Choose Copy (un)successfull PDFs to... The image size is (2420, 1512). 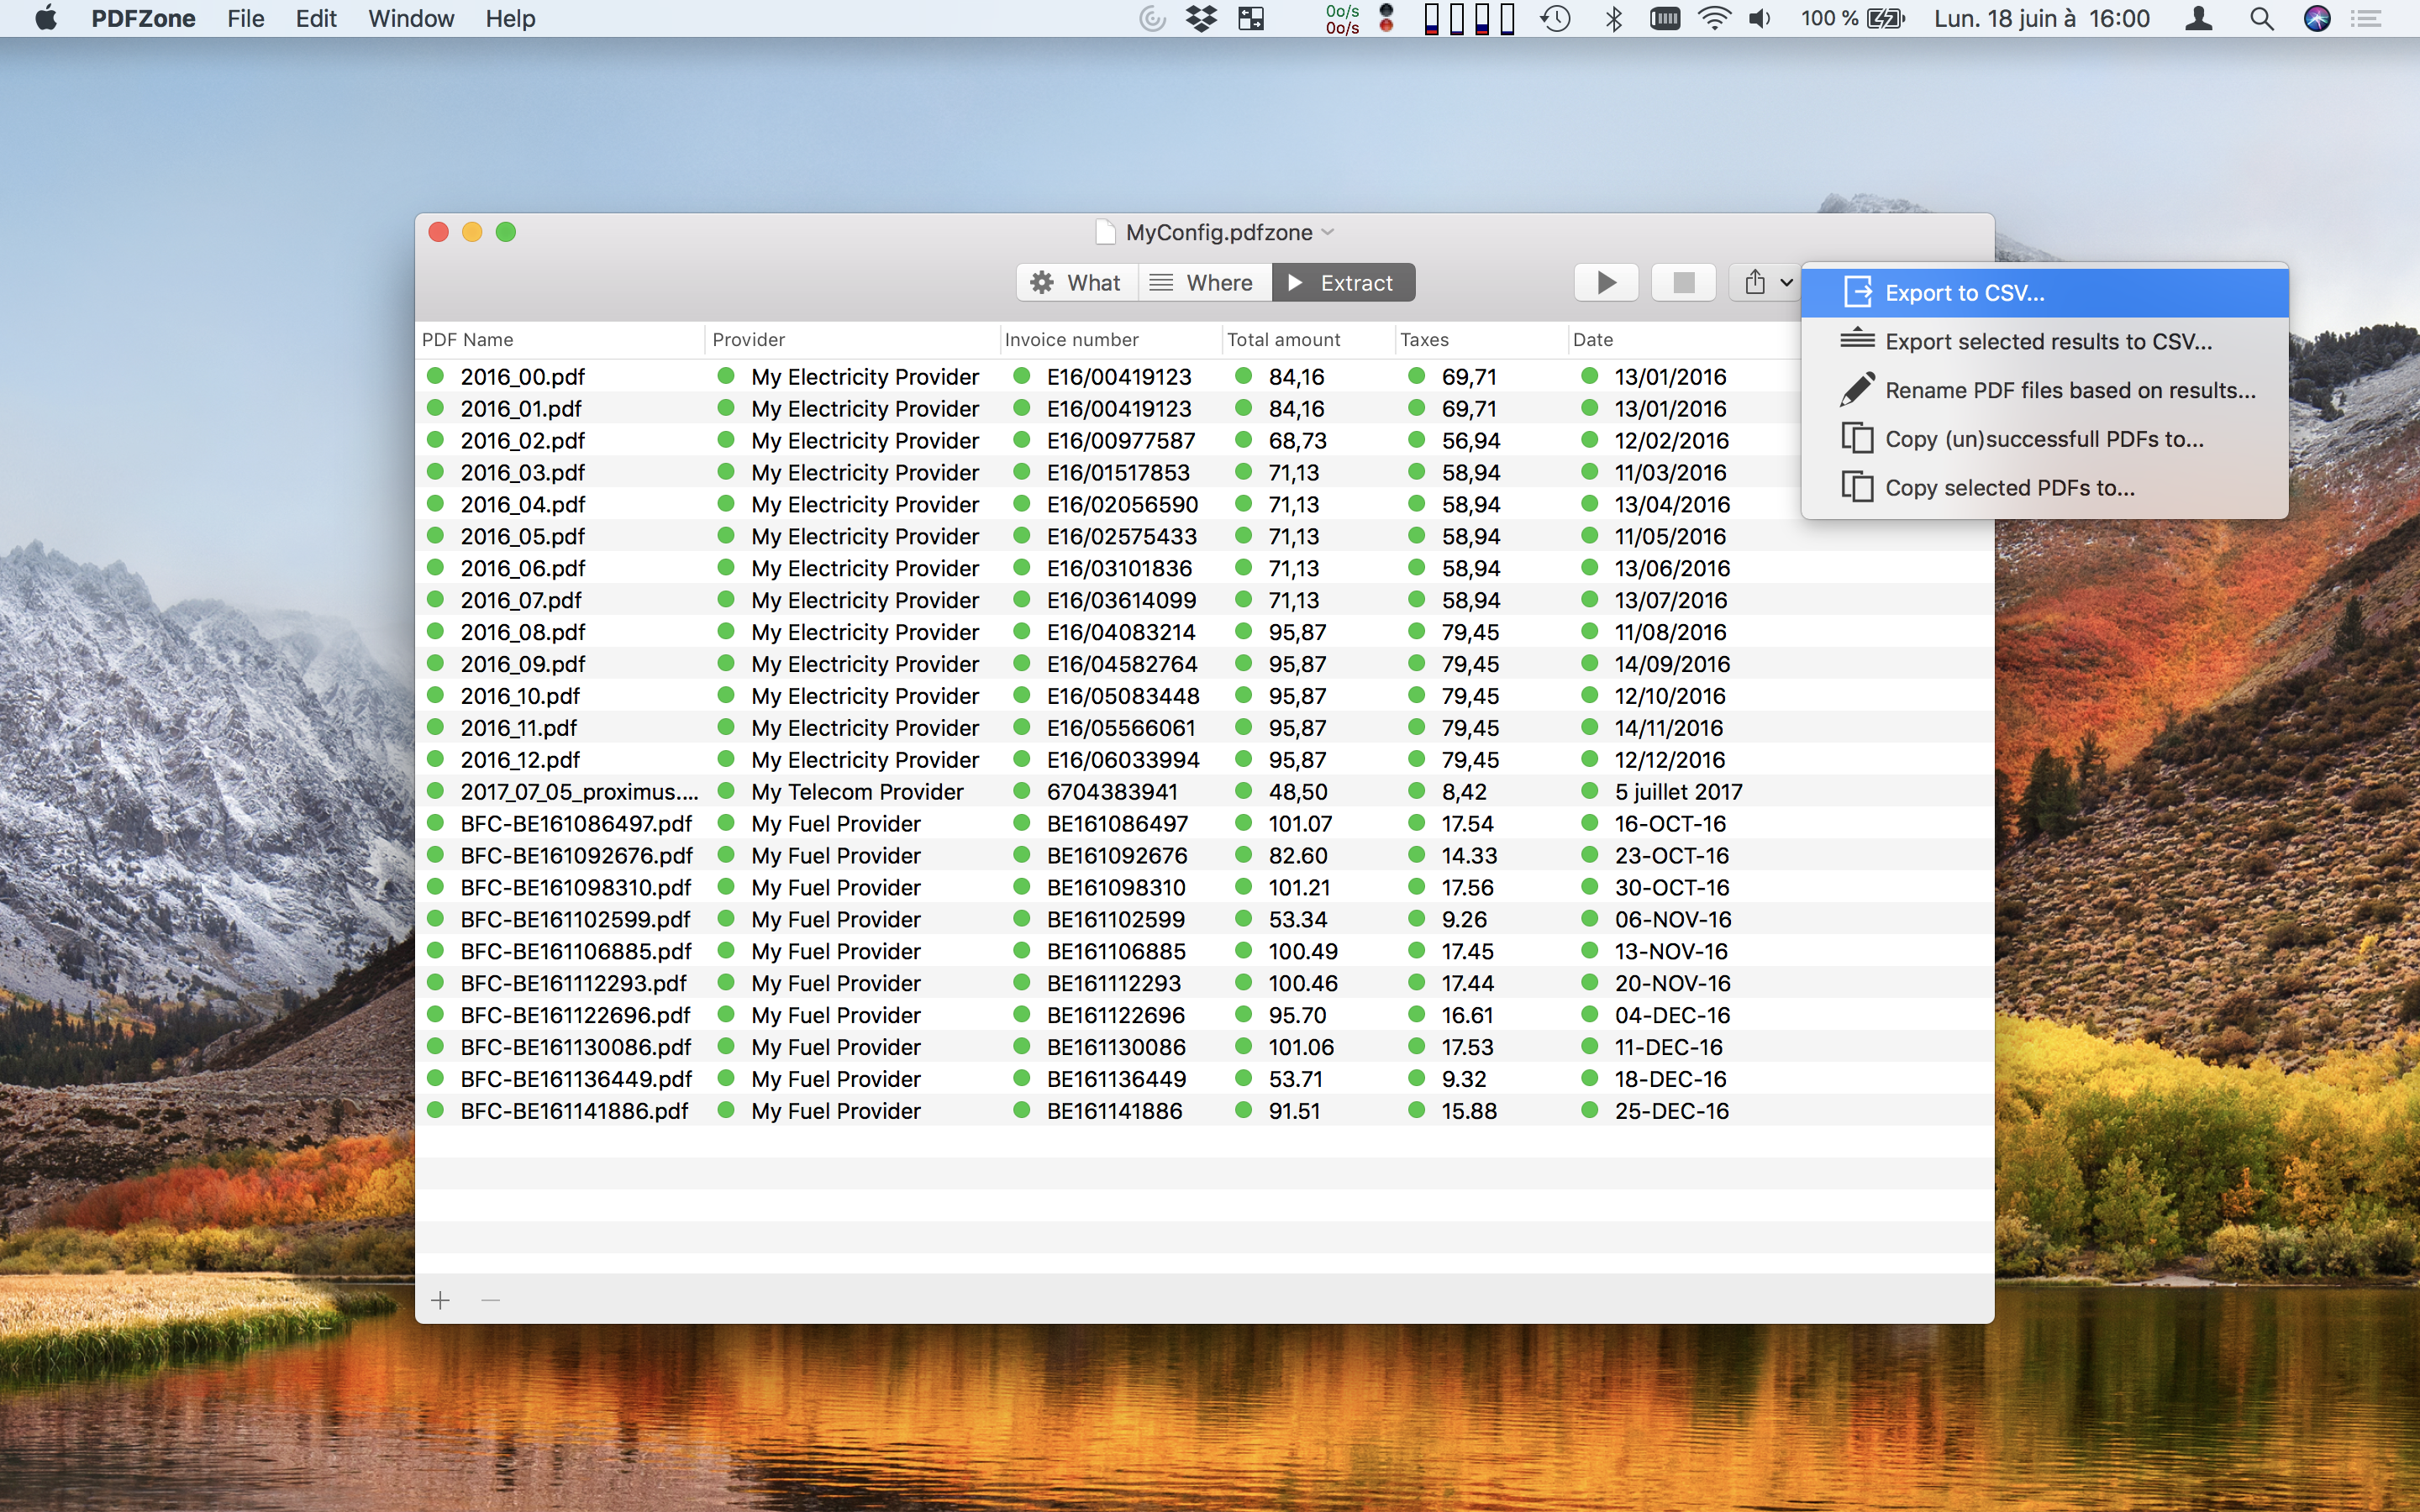[x=2043, y=439]
